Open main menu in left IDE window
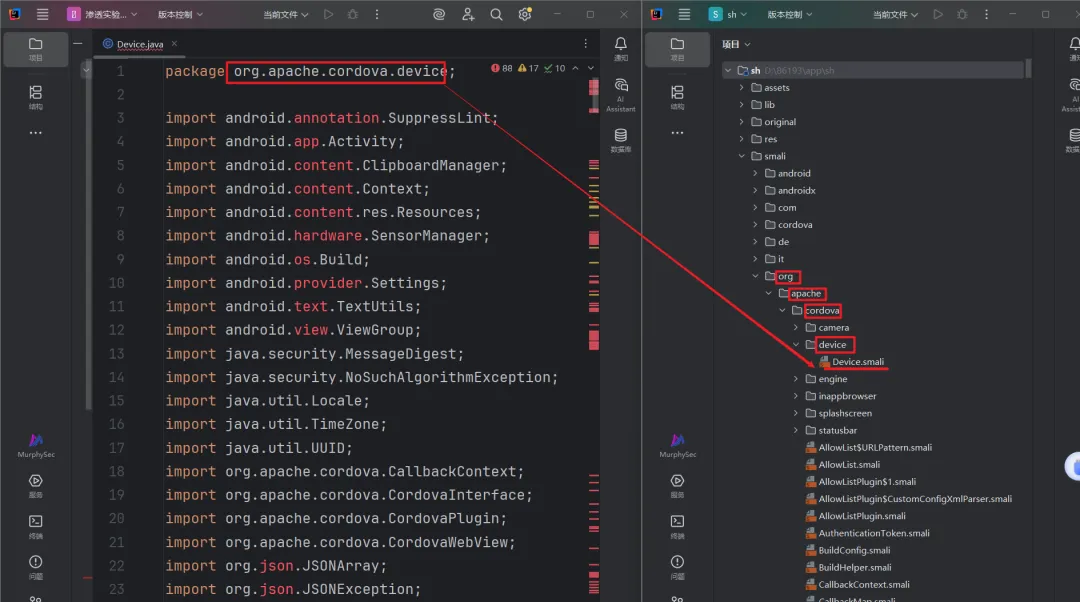Screen dimensions: 1080x602 pyautogui.click(x=43, y=14)
